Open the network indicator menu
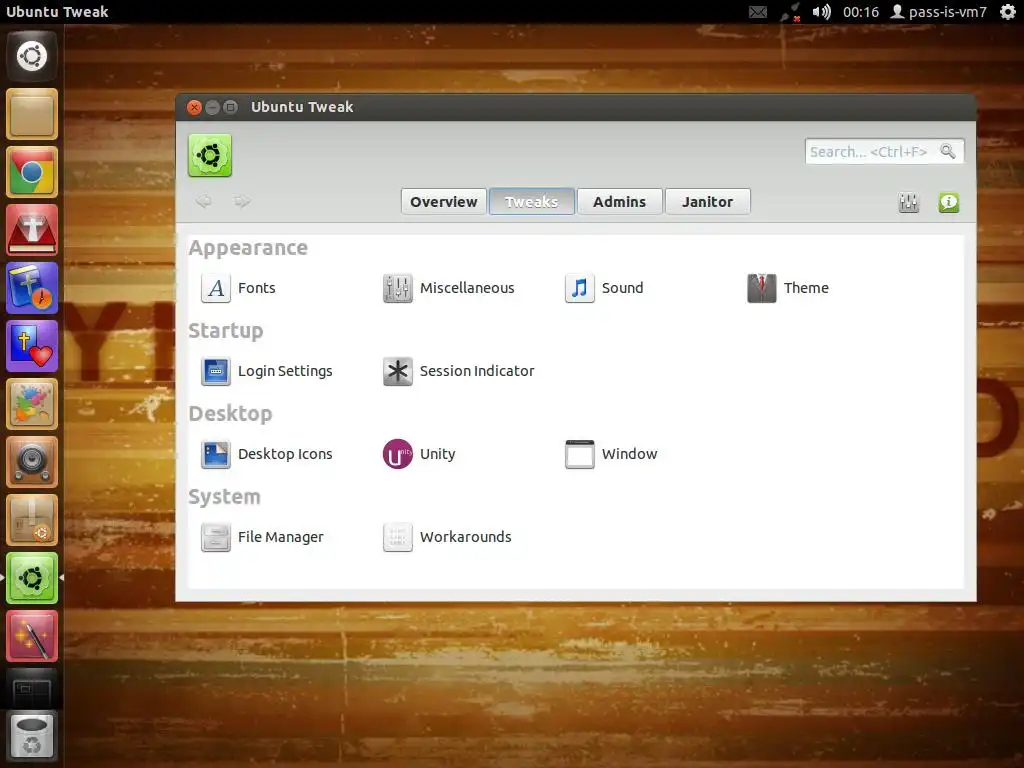This screenshot has width=1024, height=768. pyautogui.click(x=791, y=12)
